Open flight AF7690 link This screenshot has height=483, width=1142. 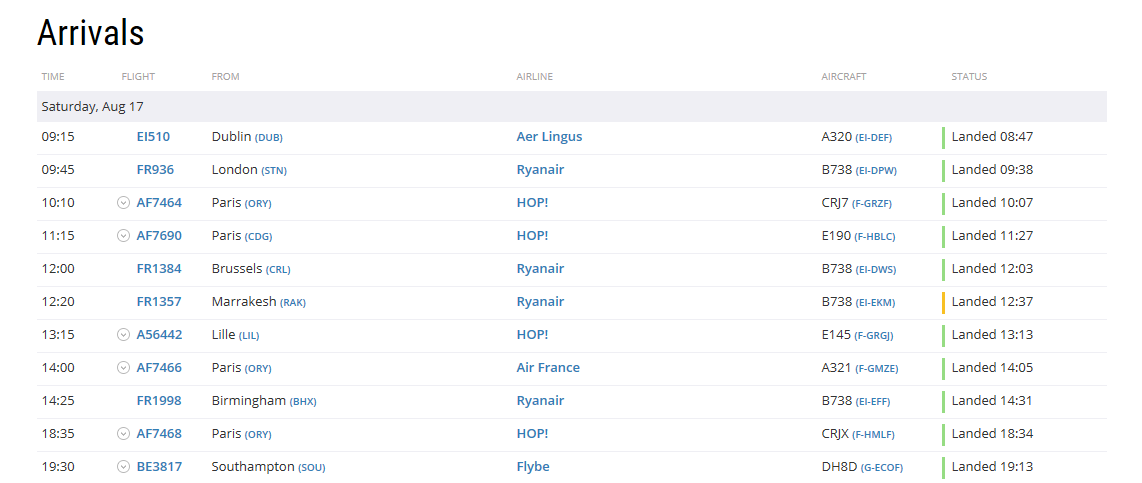pyautogui.click(x=160, y=235)
